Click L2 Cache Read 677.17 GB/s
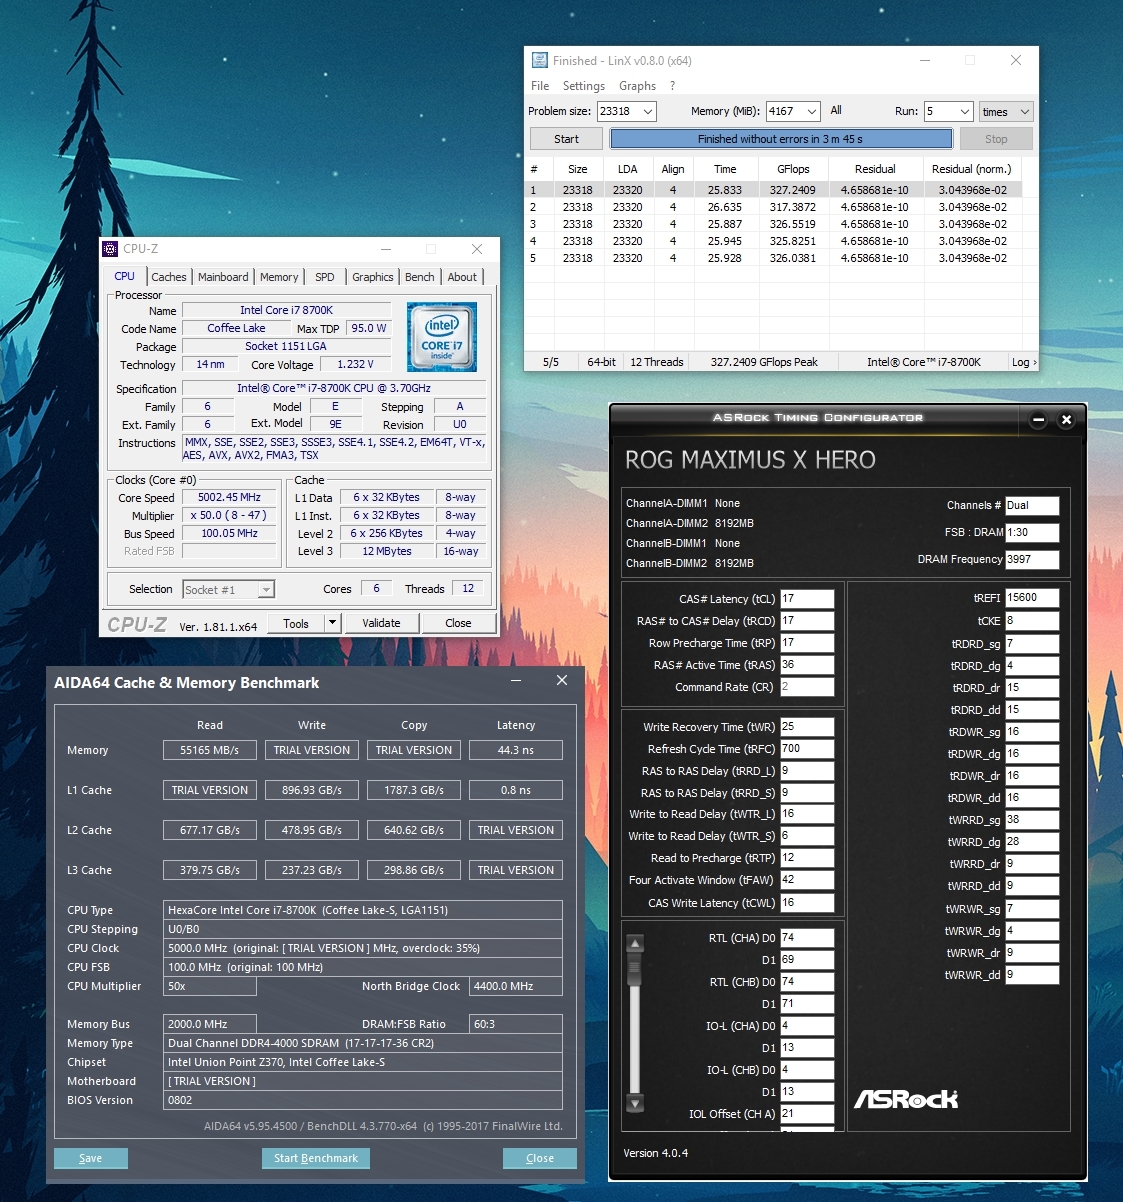Image resolution: width=1123 pixels, height=1202 pixels. 210,830
